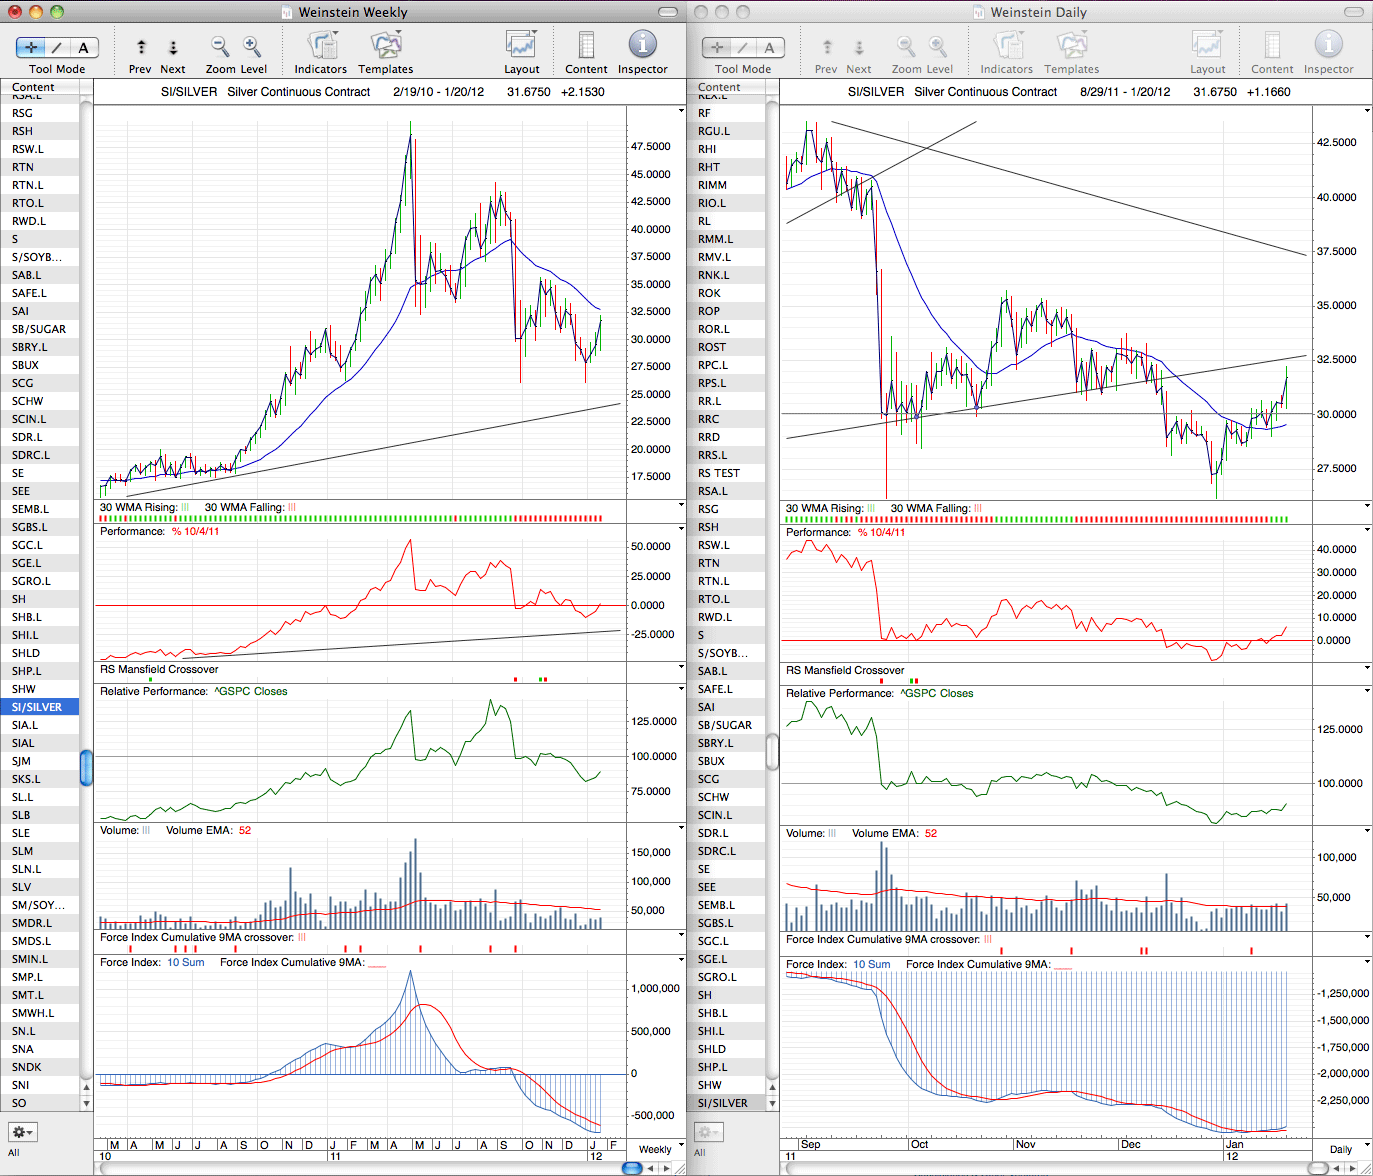Click the Content column header in Weinstein Daily
1373x1176 pixels.
(726, 87)
